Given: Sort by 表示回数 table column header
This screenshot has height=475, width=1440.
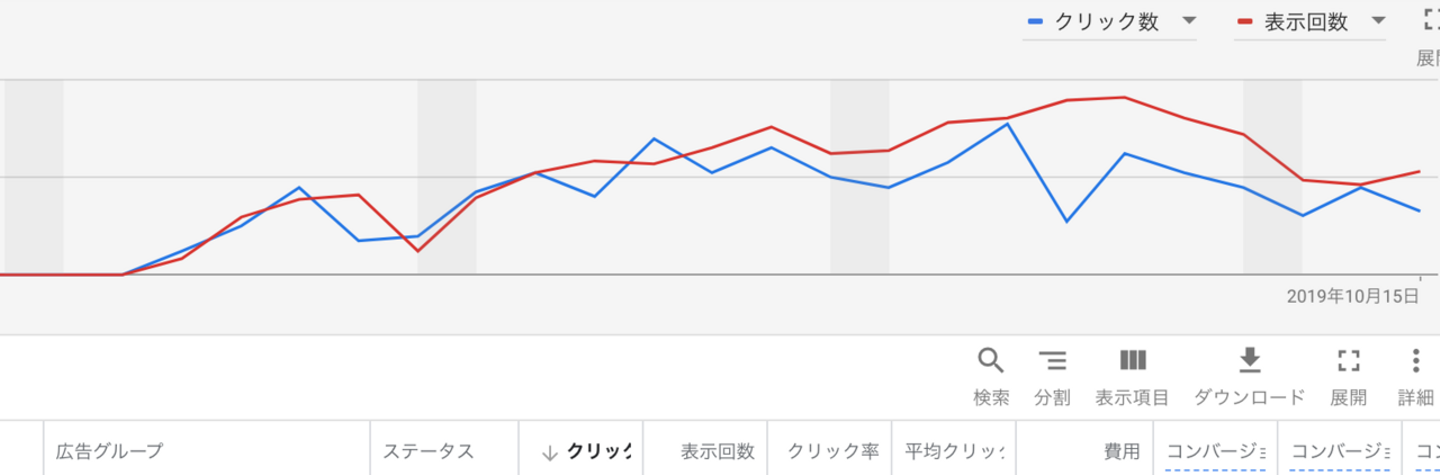Looking at the screenshot, I should (717, 452).
